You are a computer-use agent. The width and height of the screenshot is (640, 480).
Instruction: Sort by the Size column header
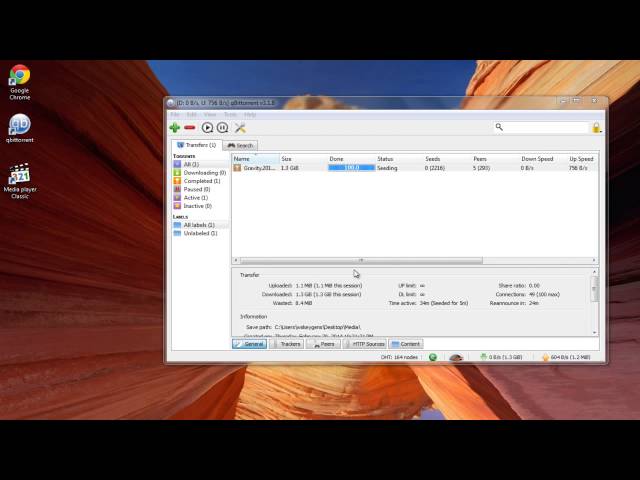303,159
